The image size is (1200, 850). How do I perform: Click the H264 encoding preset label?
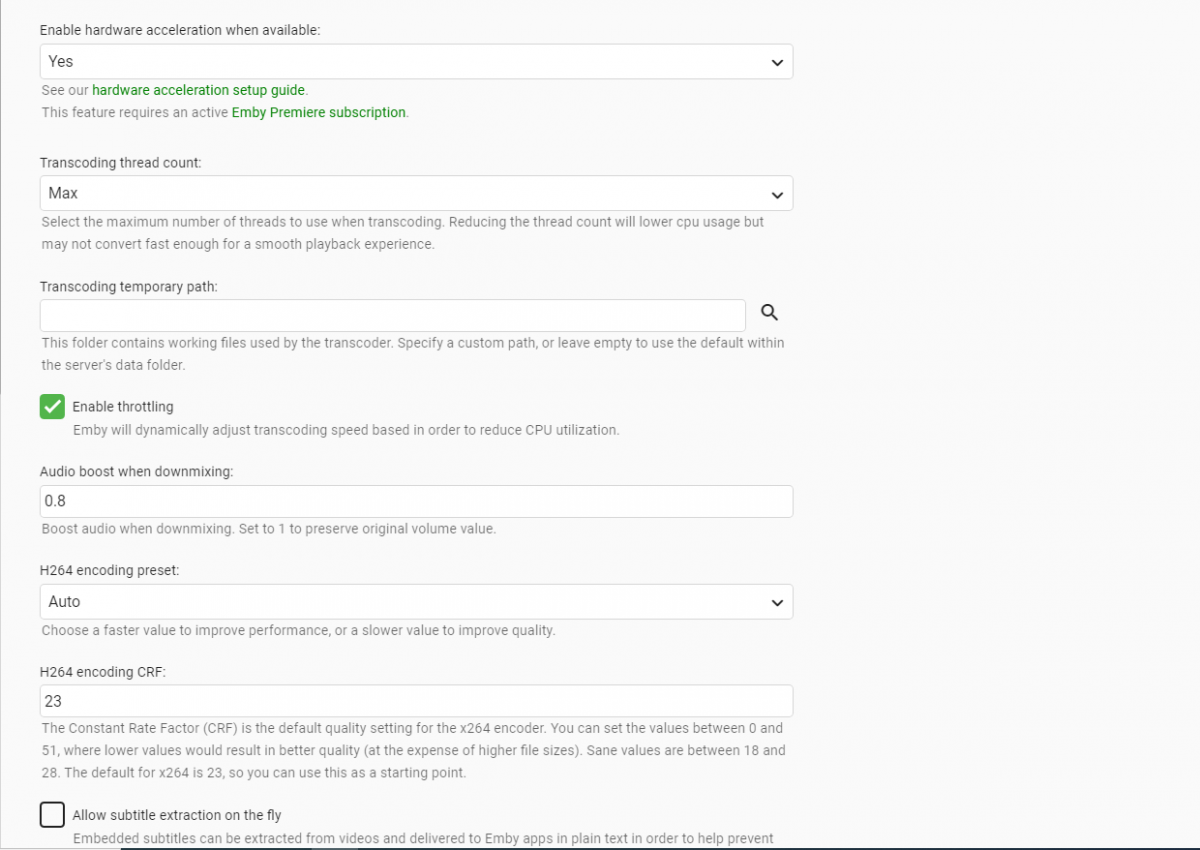109,571
